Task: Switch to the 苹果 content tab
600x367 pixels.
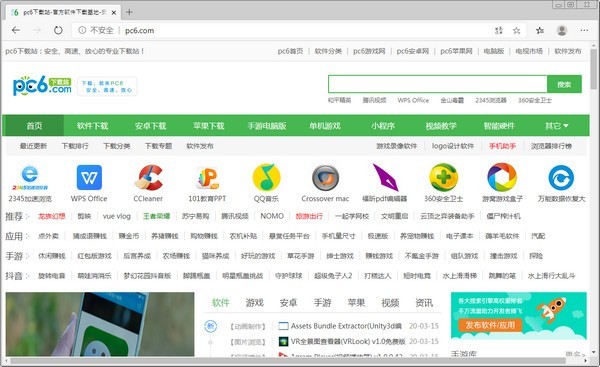Action: [x=356, y=303]
